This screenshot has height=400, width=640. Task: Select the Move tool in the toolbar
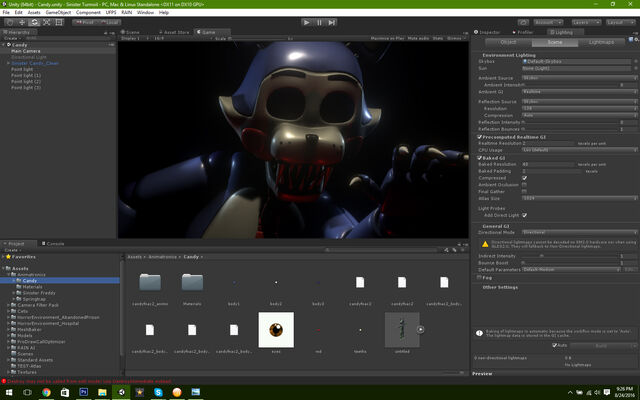(x=22, y=22)
